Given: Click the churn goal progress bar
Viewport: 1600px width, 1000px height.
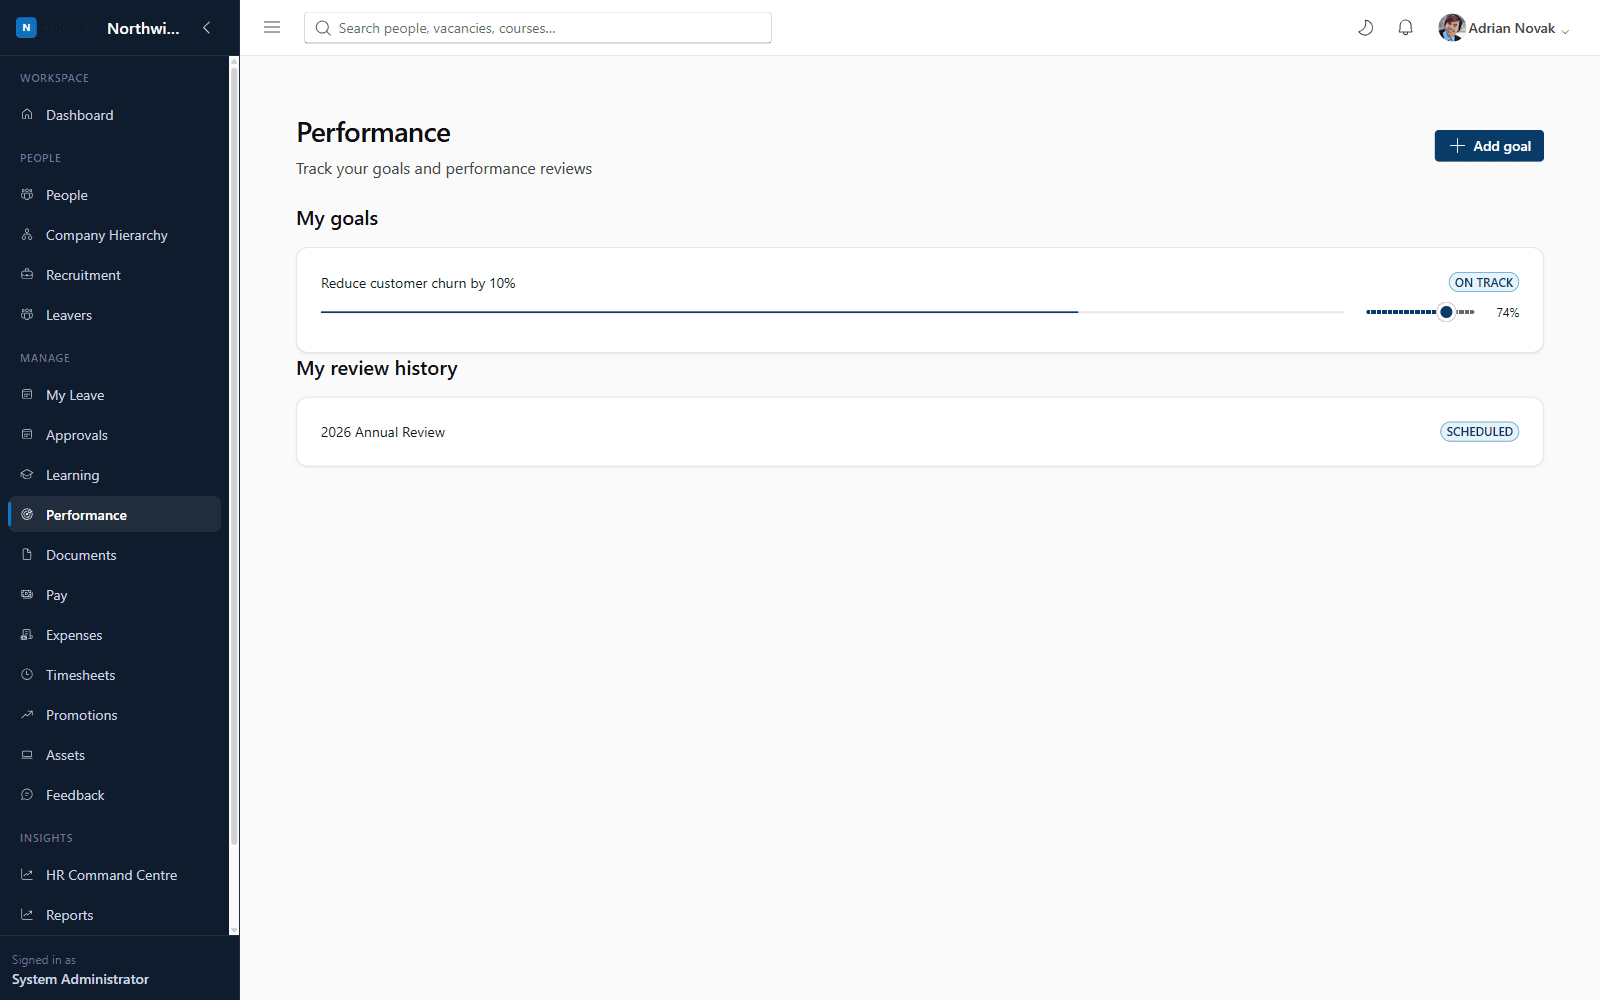Looking at the screenshot, I should coord(832,312).
